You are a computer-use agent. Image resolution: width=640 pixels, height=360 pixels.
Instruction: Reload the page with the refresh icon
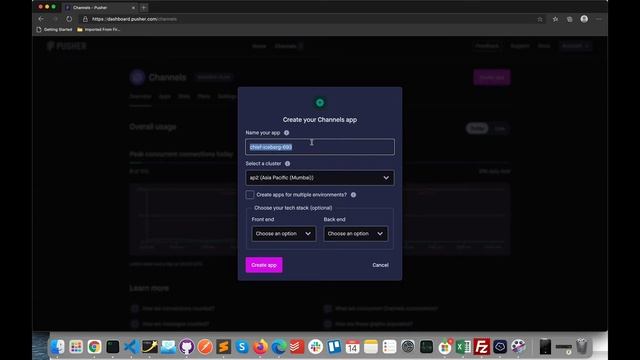pos(69,19)
